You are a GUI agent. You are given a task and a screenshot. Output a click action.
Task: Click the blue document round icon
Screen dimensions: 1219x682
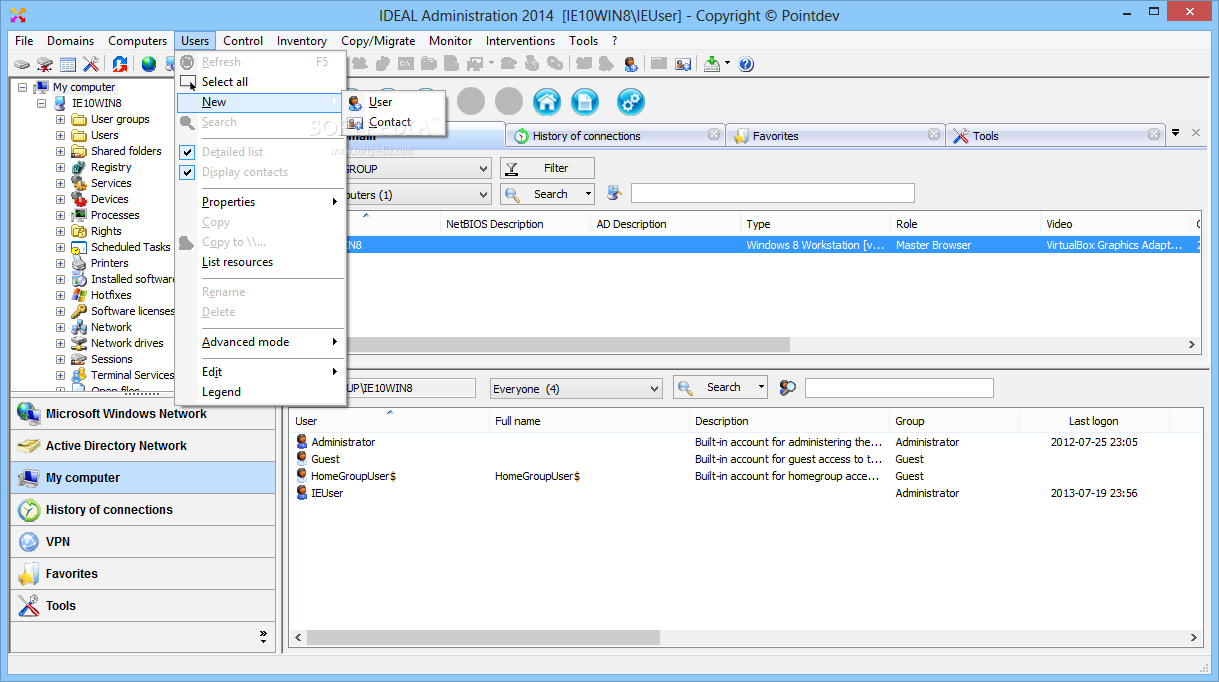(585, 101)
